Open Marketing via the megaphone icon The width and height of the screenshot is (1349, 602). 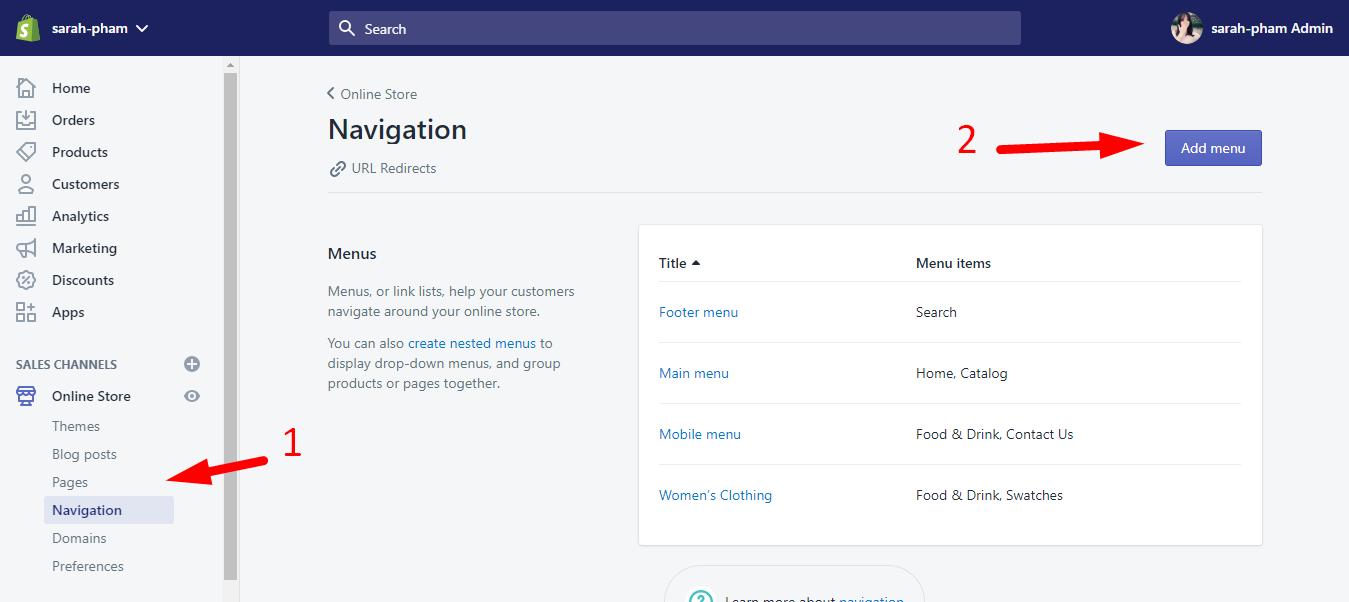26,248
